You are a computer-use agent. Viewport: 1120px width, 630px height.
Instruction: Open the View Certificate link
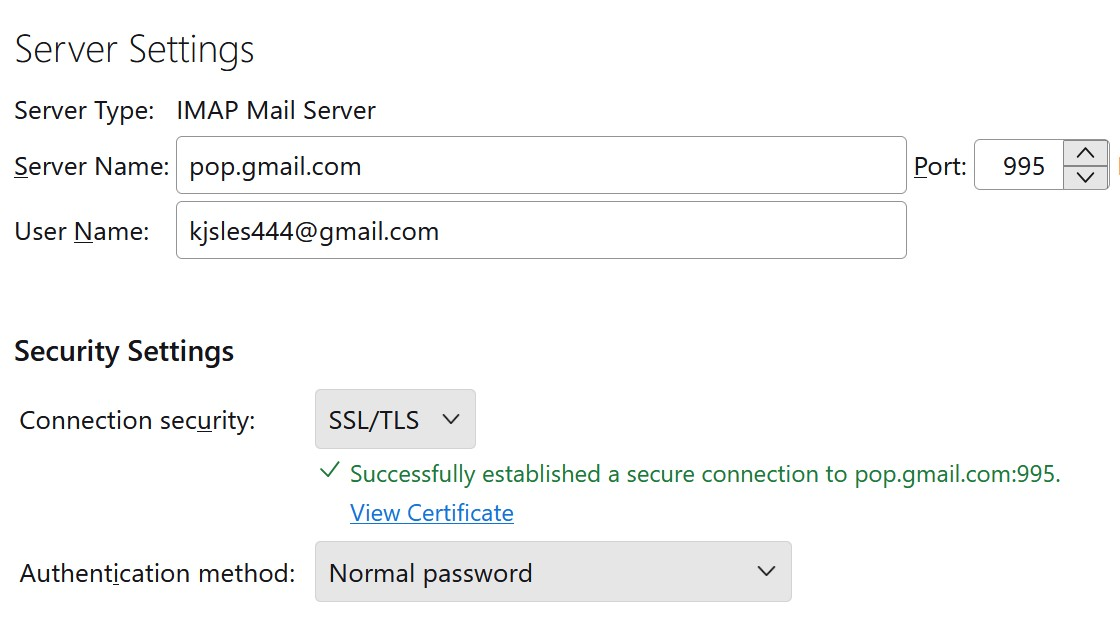click(x=431, y=513)
